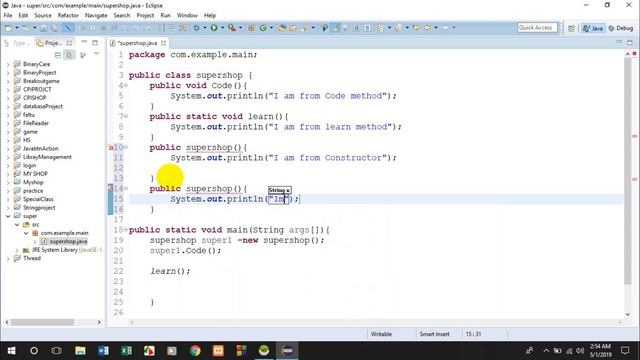Expand the Thread project
The height and width of the screenshot is (360, 640).
(8, 258)
